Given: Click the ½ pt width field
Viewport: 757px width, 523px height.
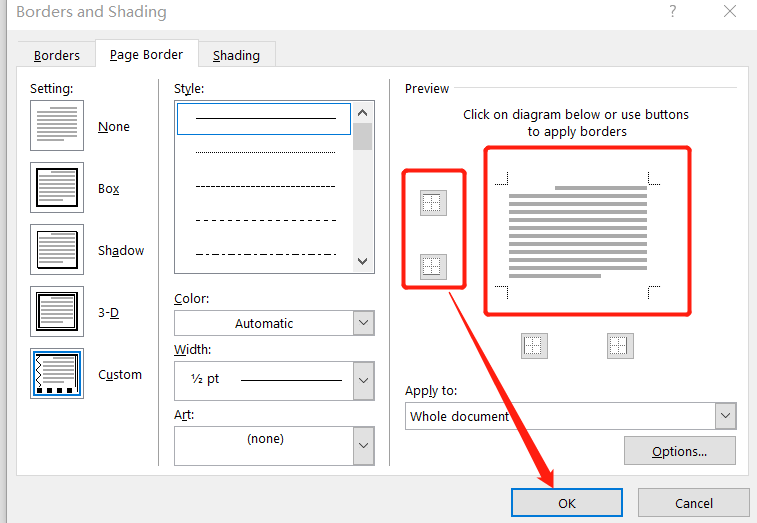Looking at the screenshot, I should (264, 381).
